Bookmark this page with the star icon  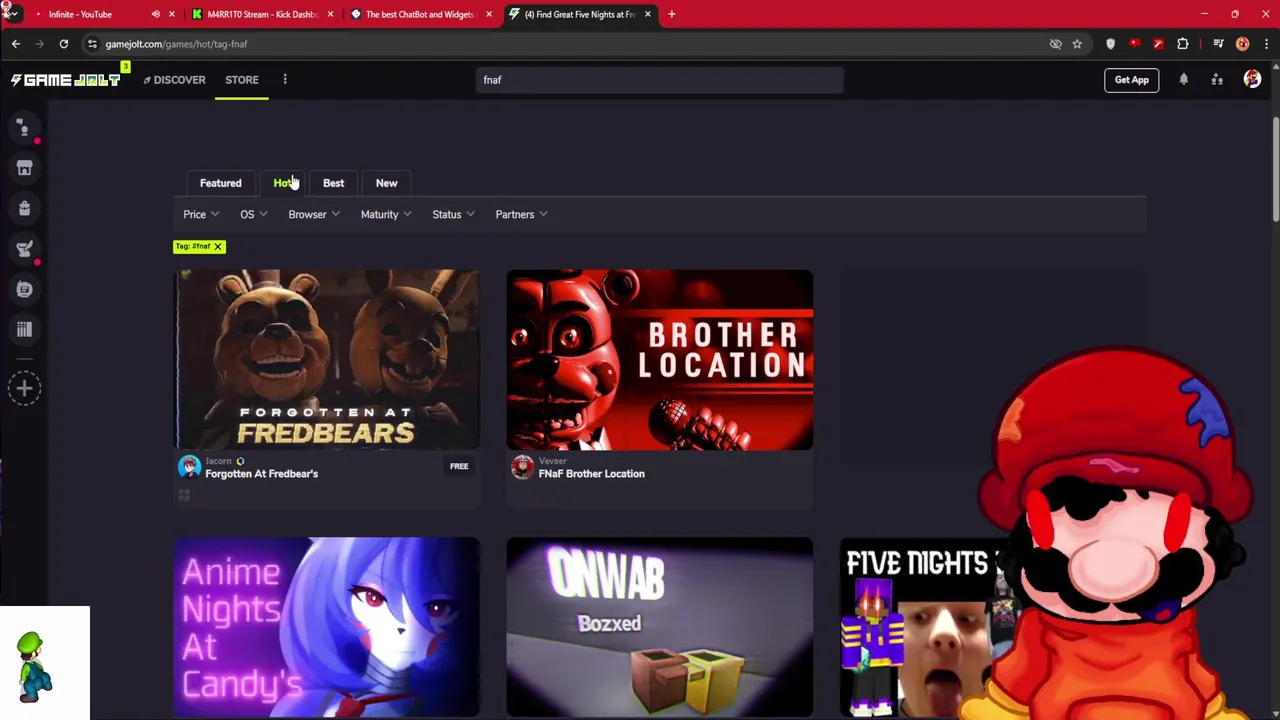1077,44
